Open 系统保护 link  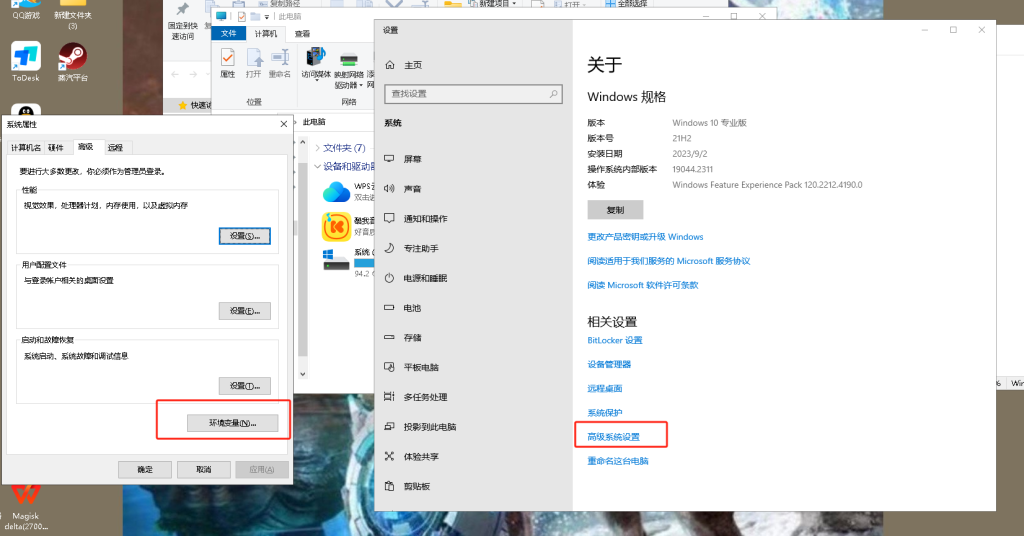click(605, 413)
